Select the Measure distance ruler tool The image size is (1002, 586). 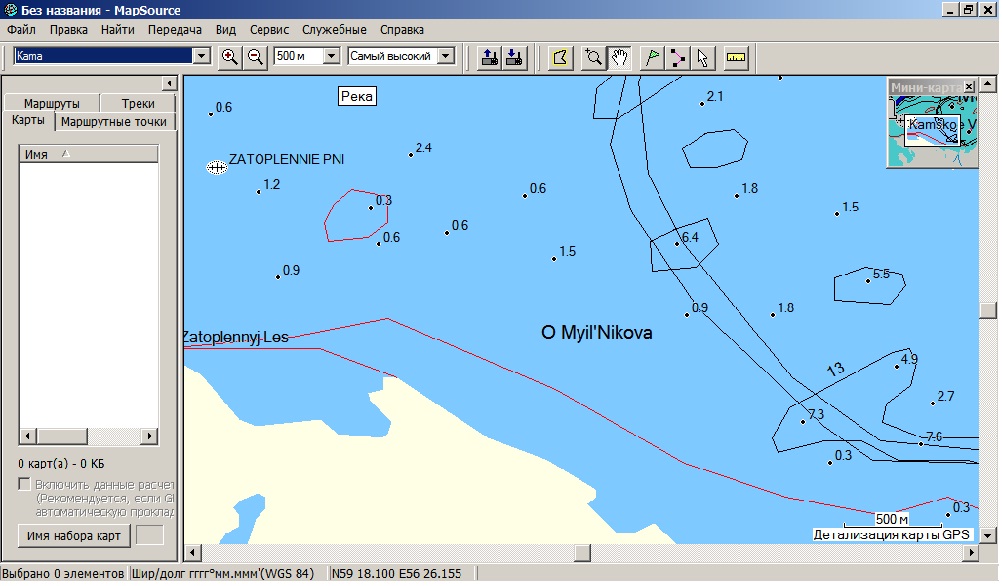pos(736,57)
